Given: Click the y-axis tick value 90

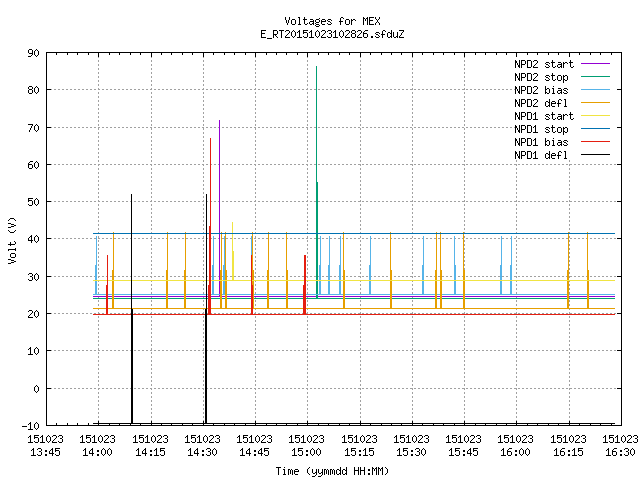Looking at the screenshot, I should 33,53.
